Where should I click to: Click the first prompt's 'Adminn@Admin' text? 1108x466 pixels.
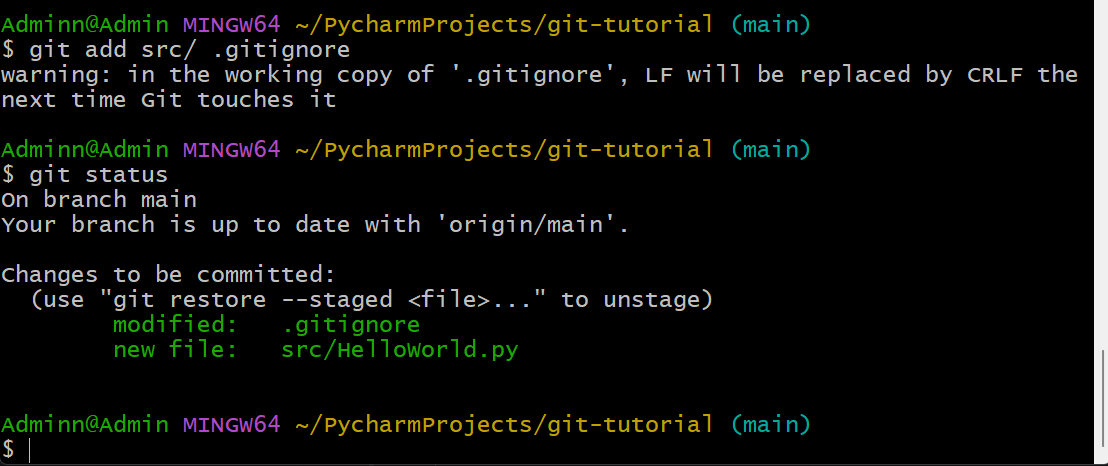click(84, 24)
